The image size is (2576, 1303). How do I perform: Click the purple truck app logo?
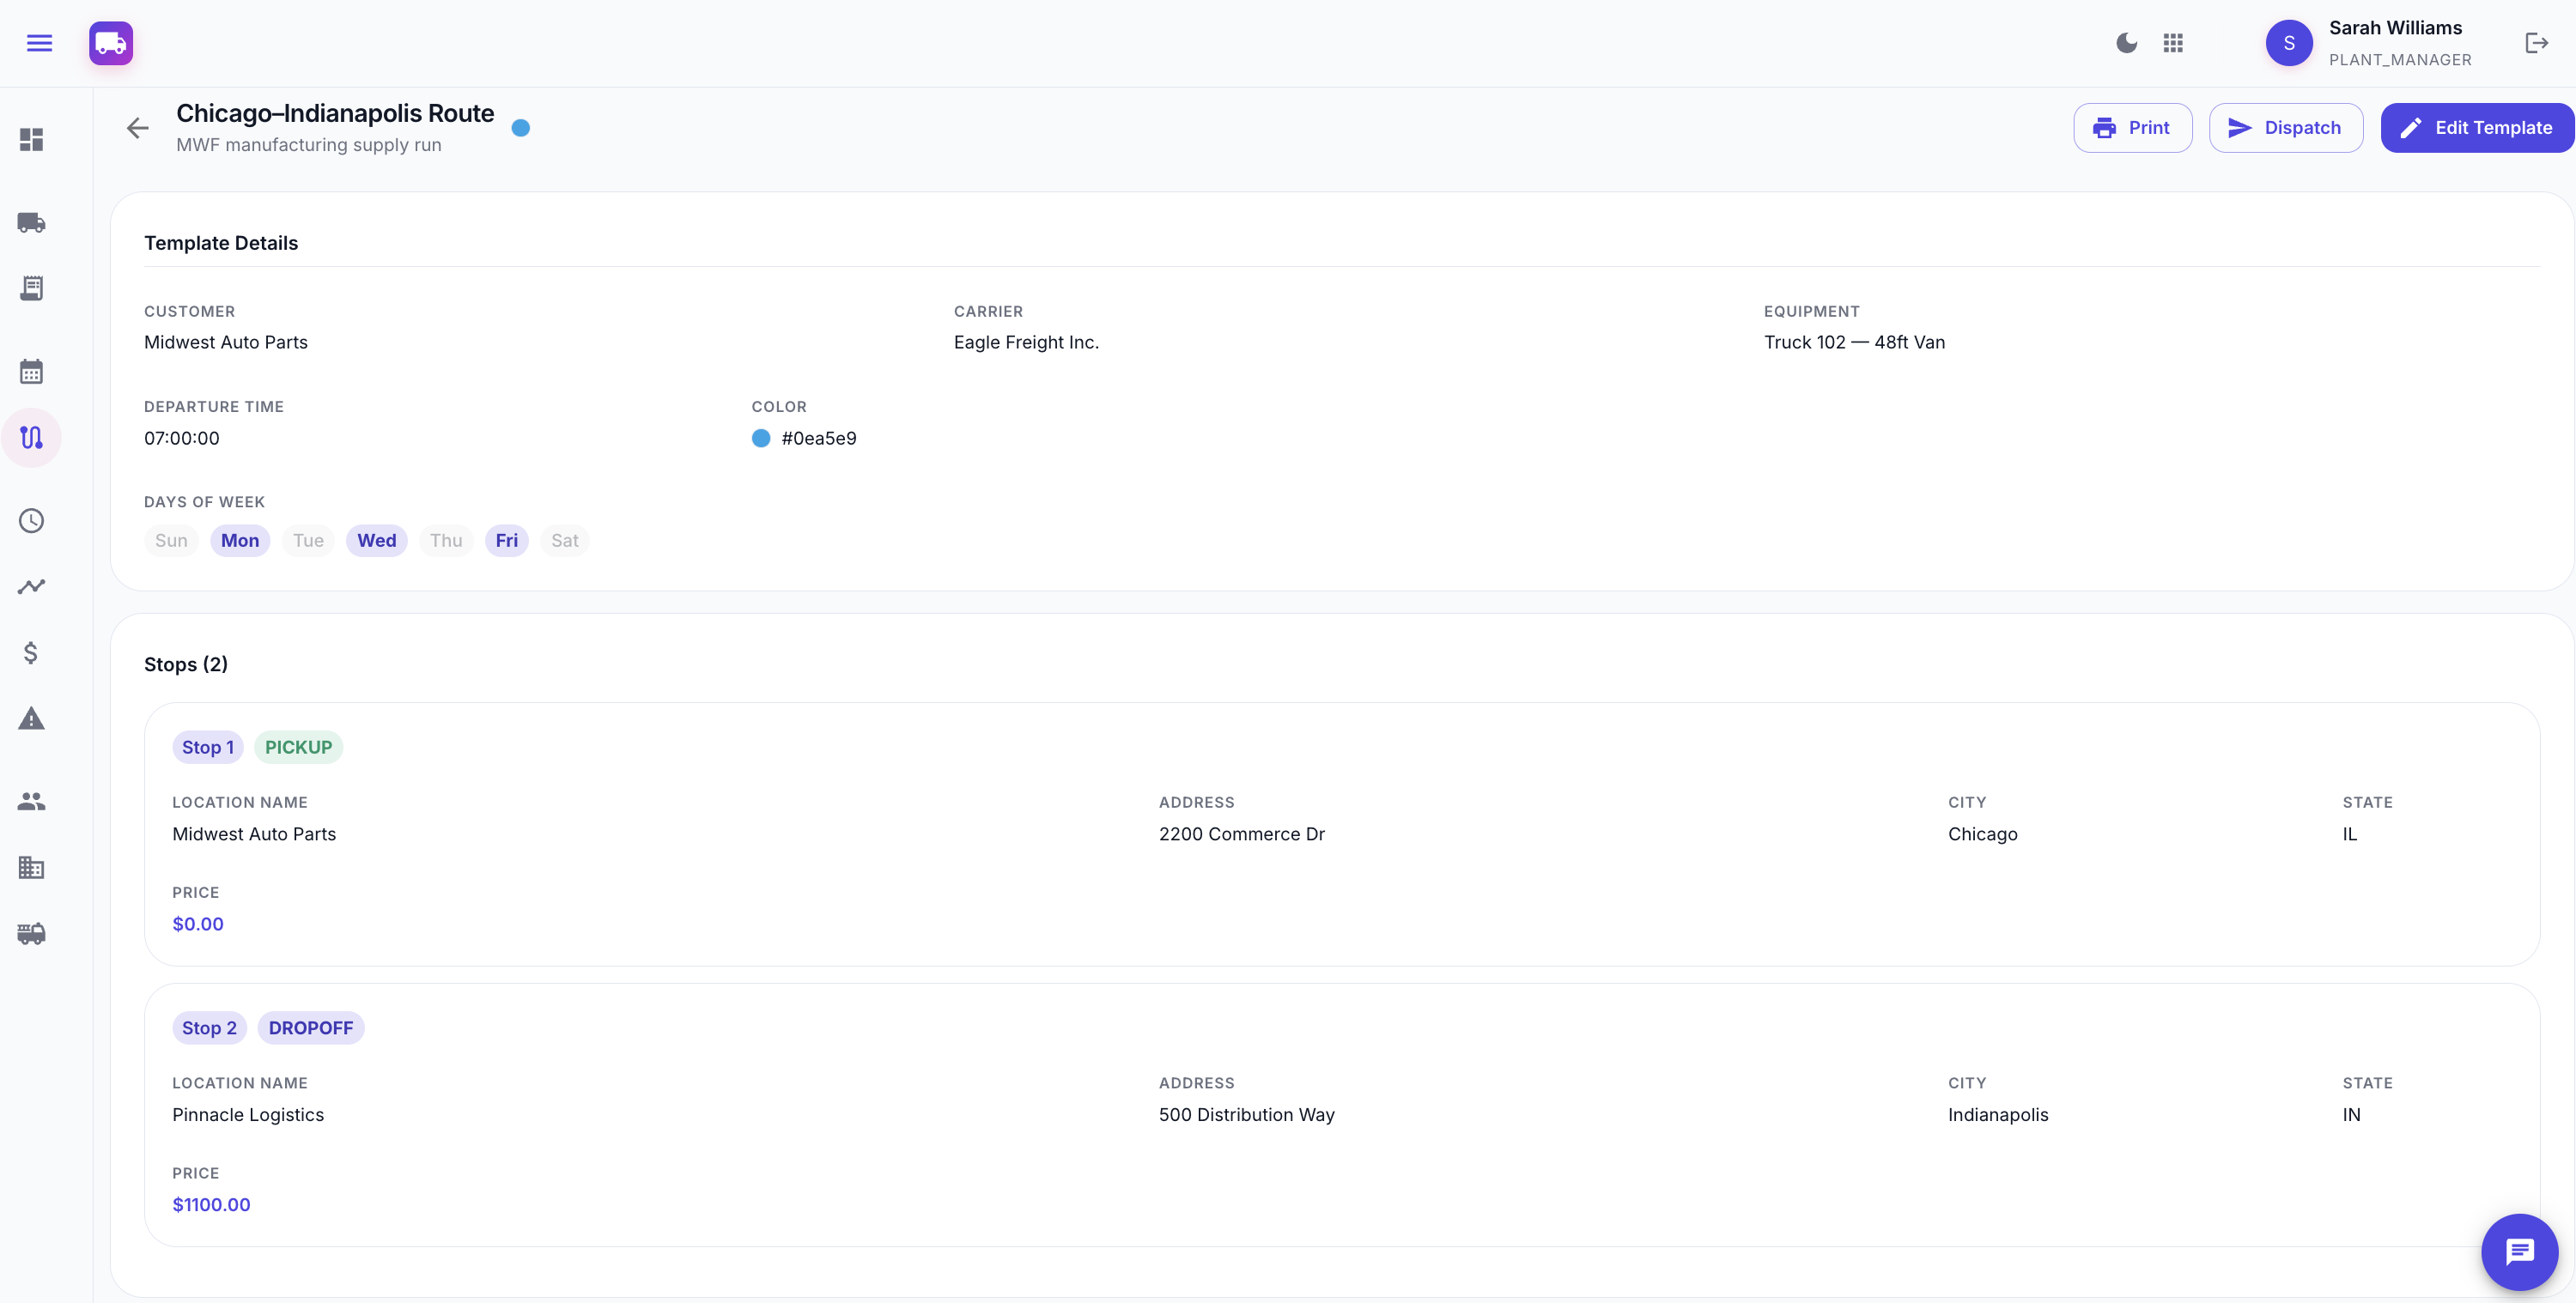(x=111, y=43)
